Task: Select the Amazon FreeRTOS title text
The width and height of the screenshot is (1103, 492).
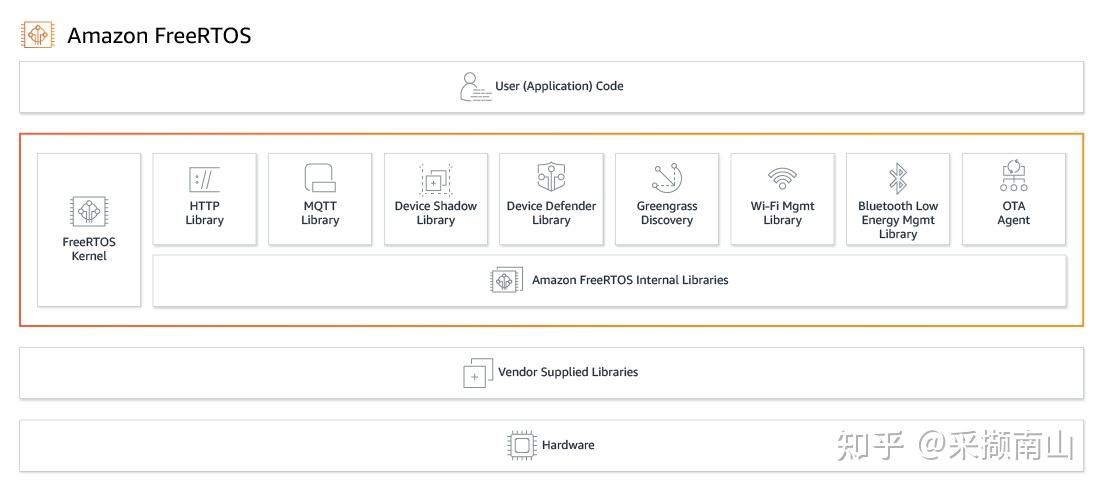Action: (159, 36)
